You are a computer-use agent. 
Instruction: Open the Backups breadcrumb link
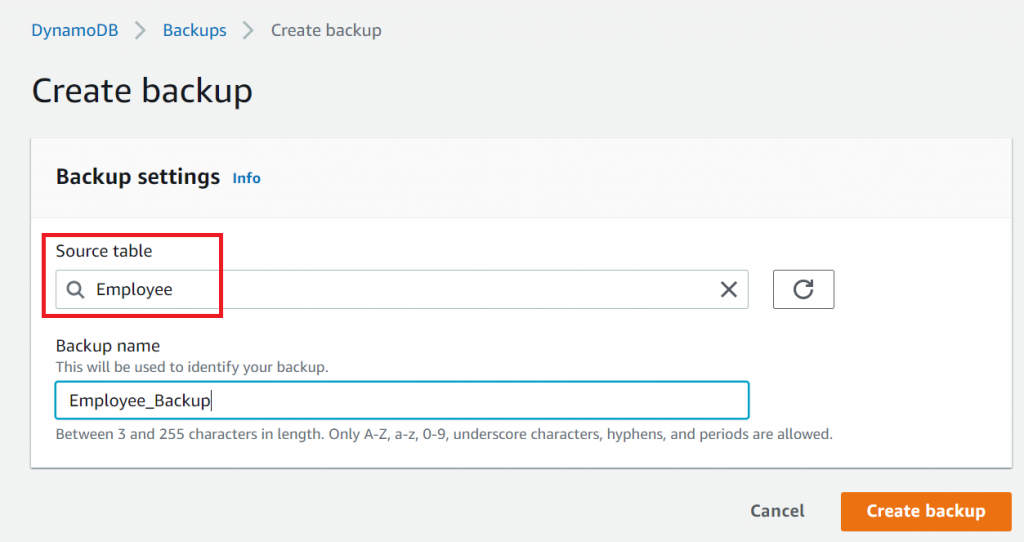pyautogui.click(x=195, y=30)
